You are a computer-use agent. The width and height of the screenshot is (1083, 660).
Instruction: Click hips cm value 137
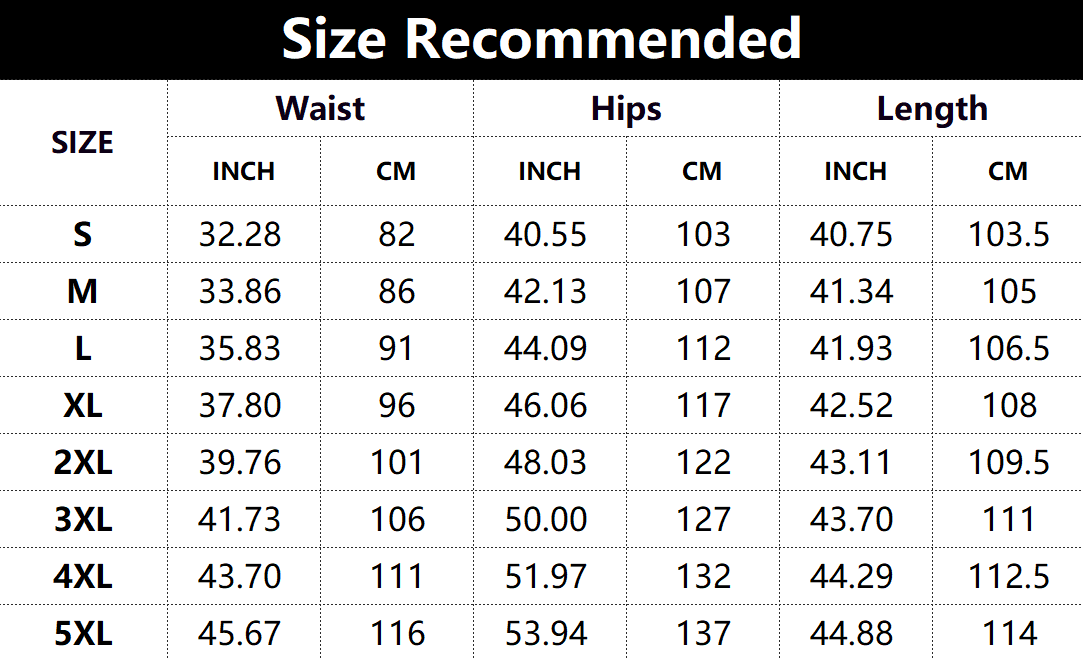tap(703, 633)
